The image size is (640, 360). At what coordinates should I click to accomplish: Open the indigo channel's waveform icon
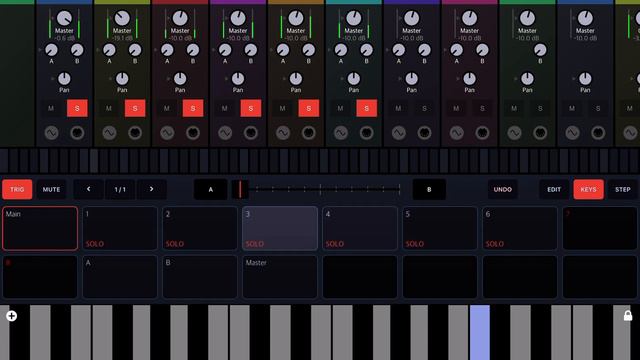click(399, 133)
